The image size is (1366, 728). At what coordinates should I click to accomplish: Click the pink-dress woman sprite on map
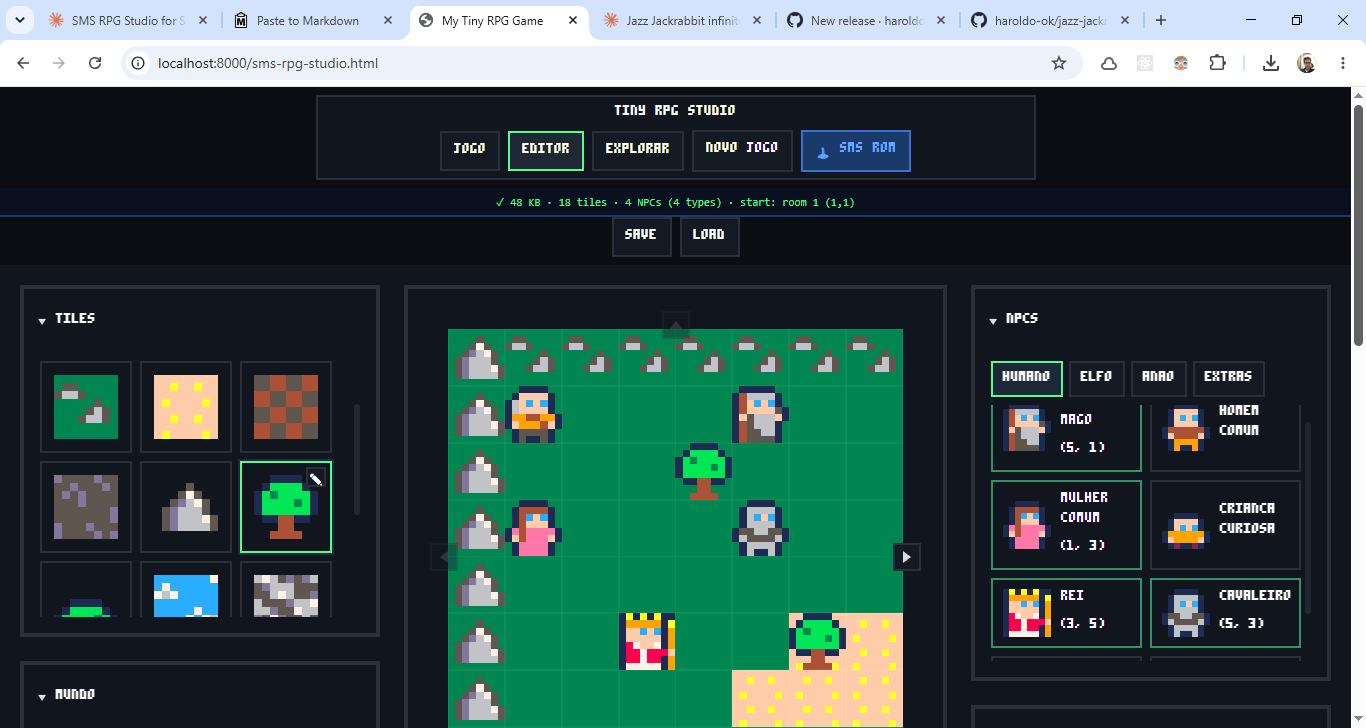point(533,528)
